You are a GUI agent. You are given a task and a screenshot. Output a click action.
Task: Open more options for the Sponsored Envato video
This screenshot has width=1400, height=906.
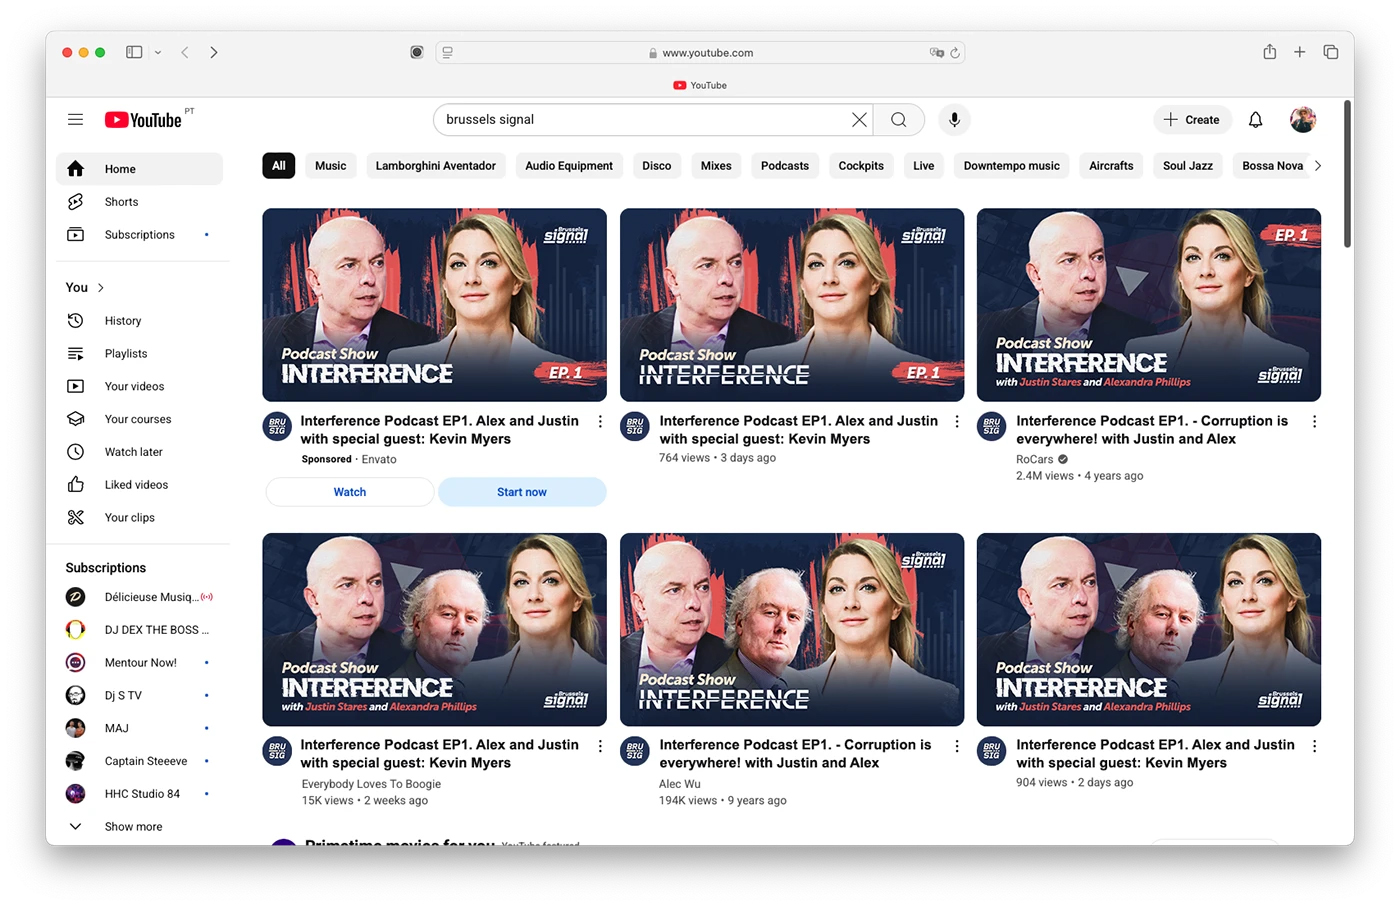pos(600,422)
